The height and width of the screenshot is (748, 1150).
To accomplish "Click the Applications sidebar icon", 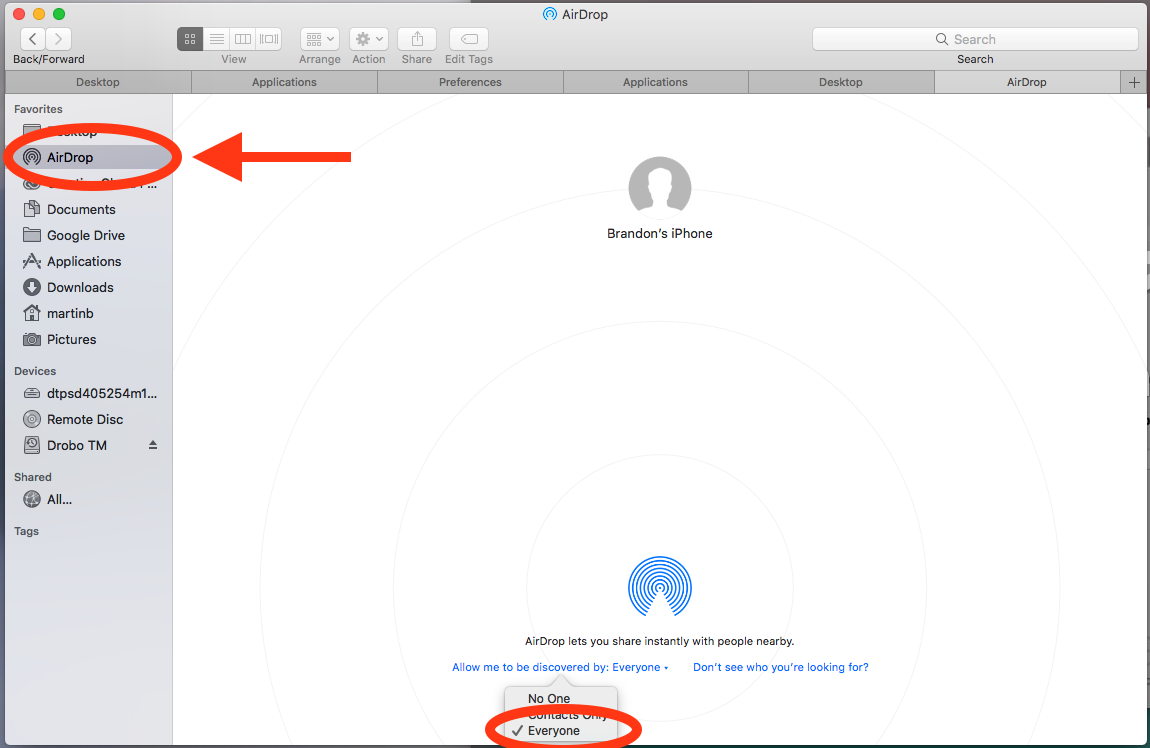I will click(x=32, y=261).
